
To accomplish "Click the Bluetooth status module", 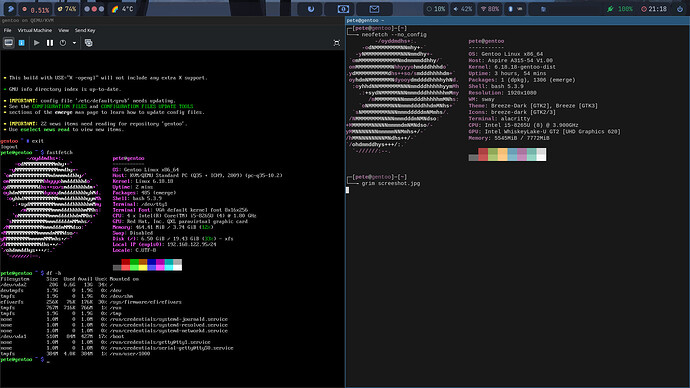I will 515,9.
